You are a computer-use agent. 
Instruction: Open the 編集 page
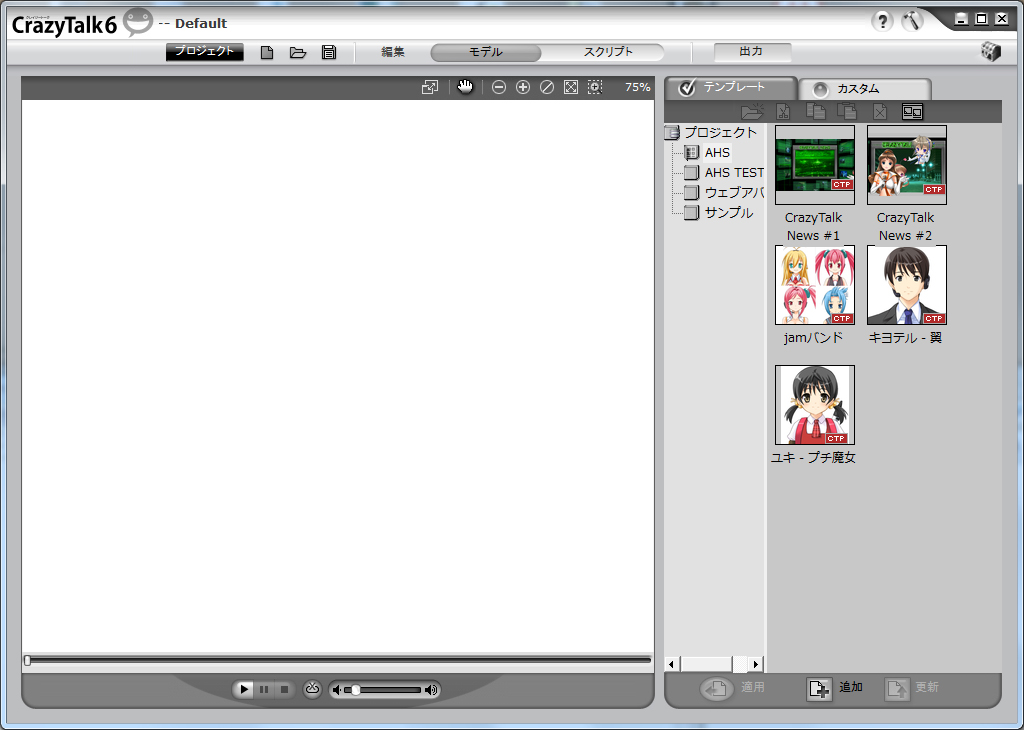click(393, 52)
